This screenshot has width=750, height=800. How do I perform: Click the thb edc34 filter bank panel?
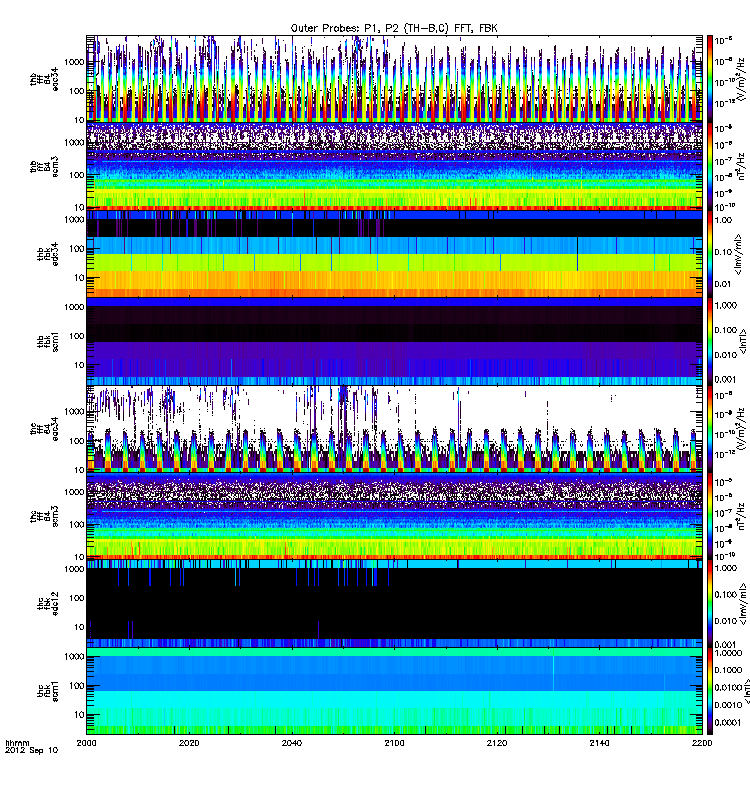[x=394, y=254]
